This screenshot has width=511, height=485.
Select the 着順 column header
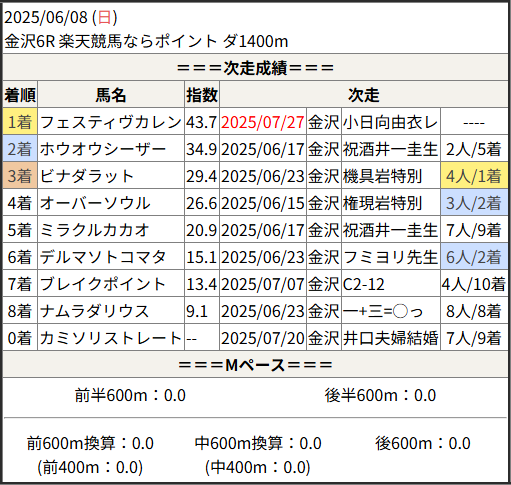(x=20, y=95)
